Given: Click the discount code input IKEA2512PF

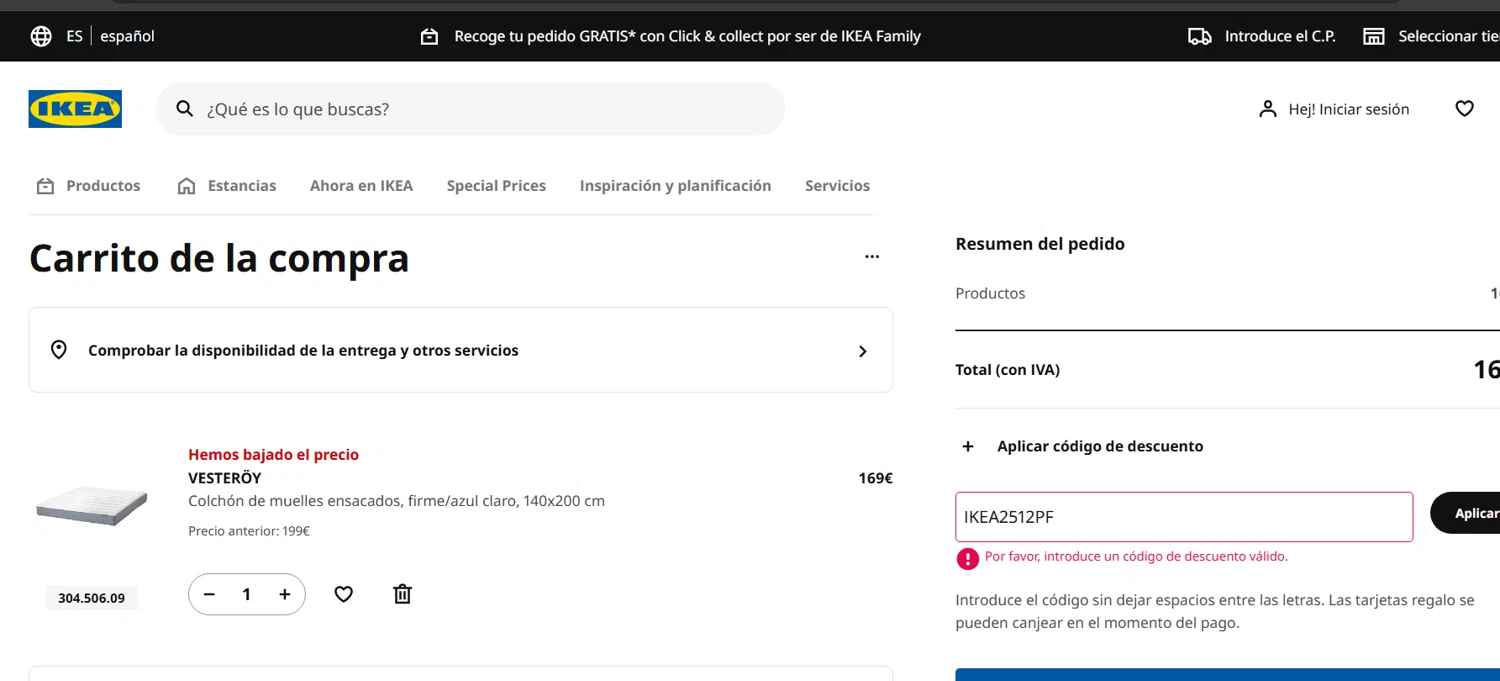Looking at the screenshot, I should pyautogui.click(x=1184, y=517).
